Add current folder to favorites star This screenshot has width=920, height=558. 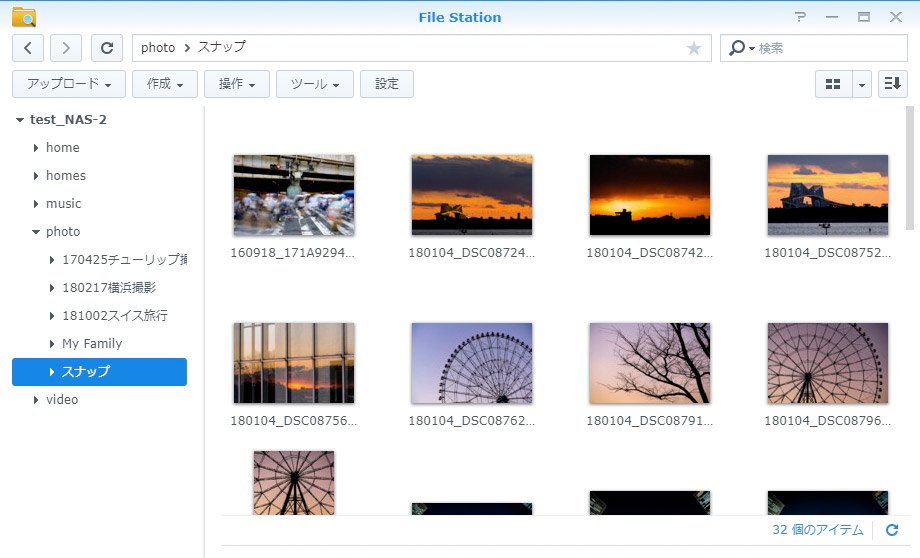(x=694, y=48)
